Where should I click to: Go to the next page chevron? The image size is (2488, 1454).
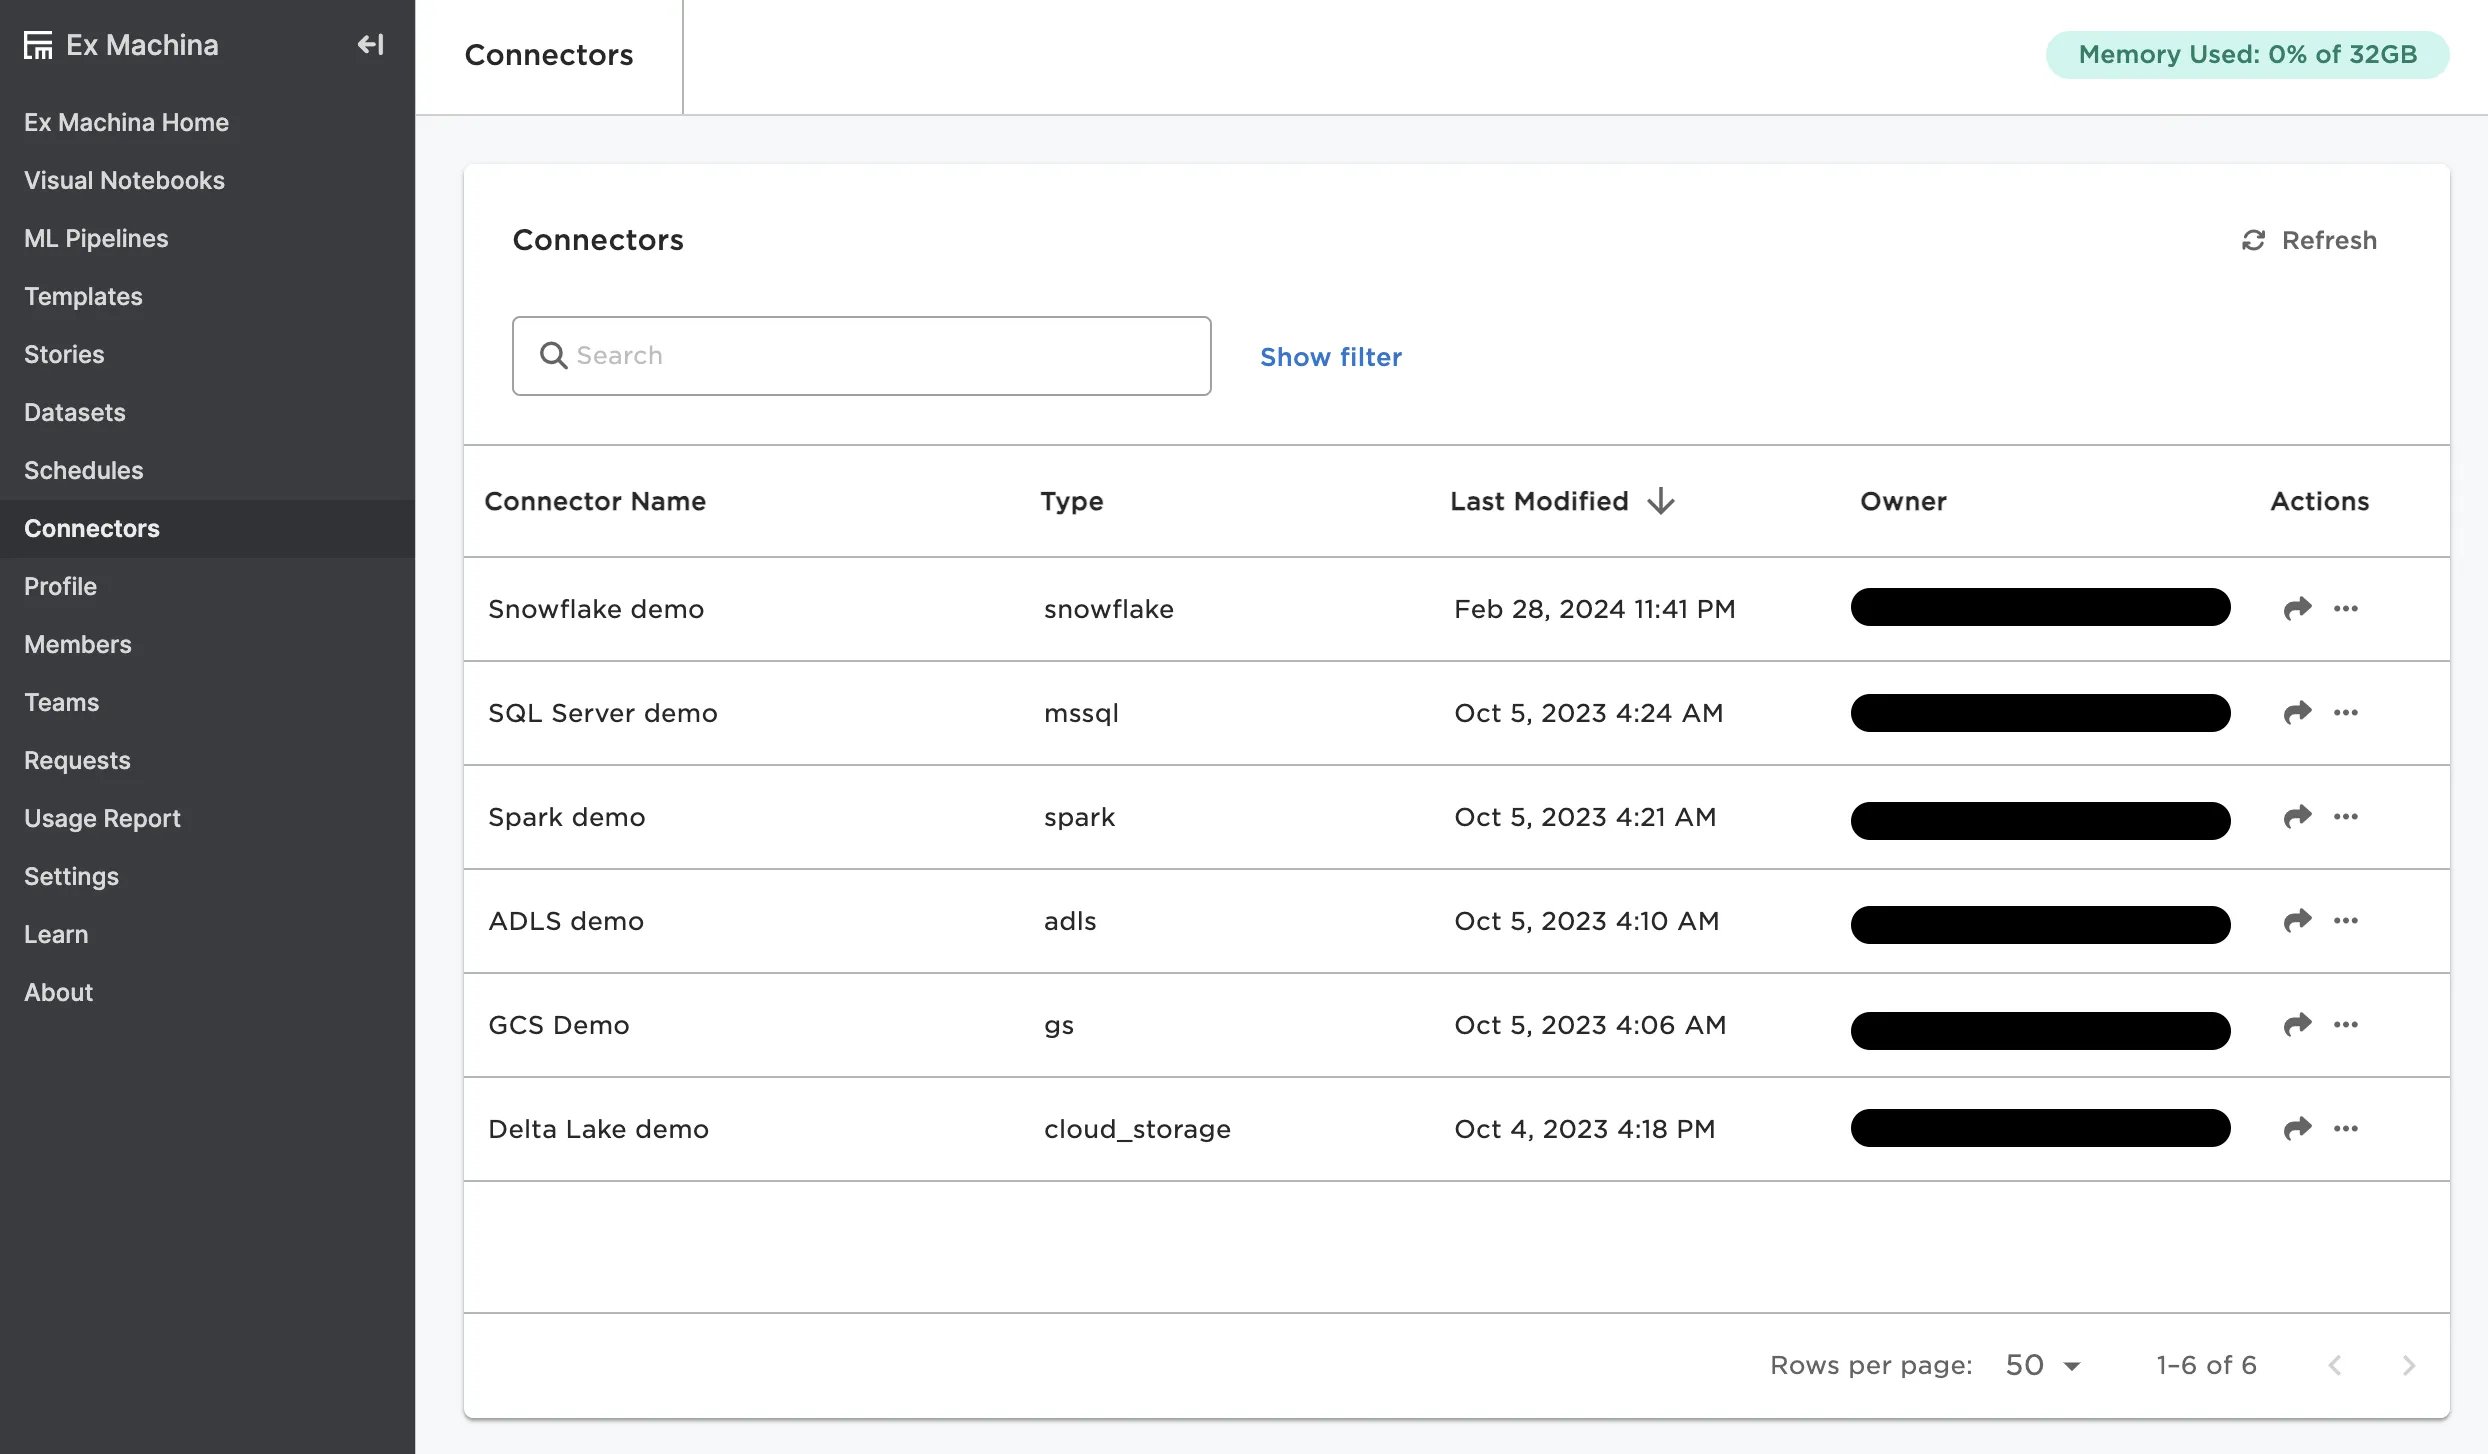coord(2408,1365)
